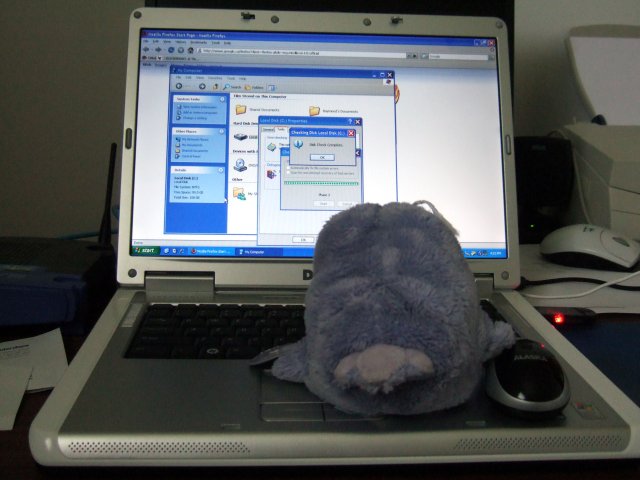Collapse the System Tasks panel
Viewport: 640px width, 480px height.
click(x=222, y=99)
